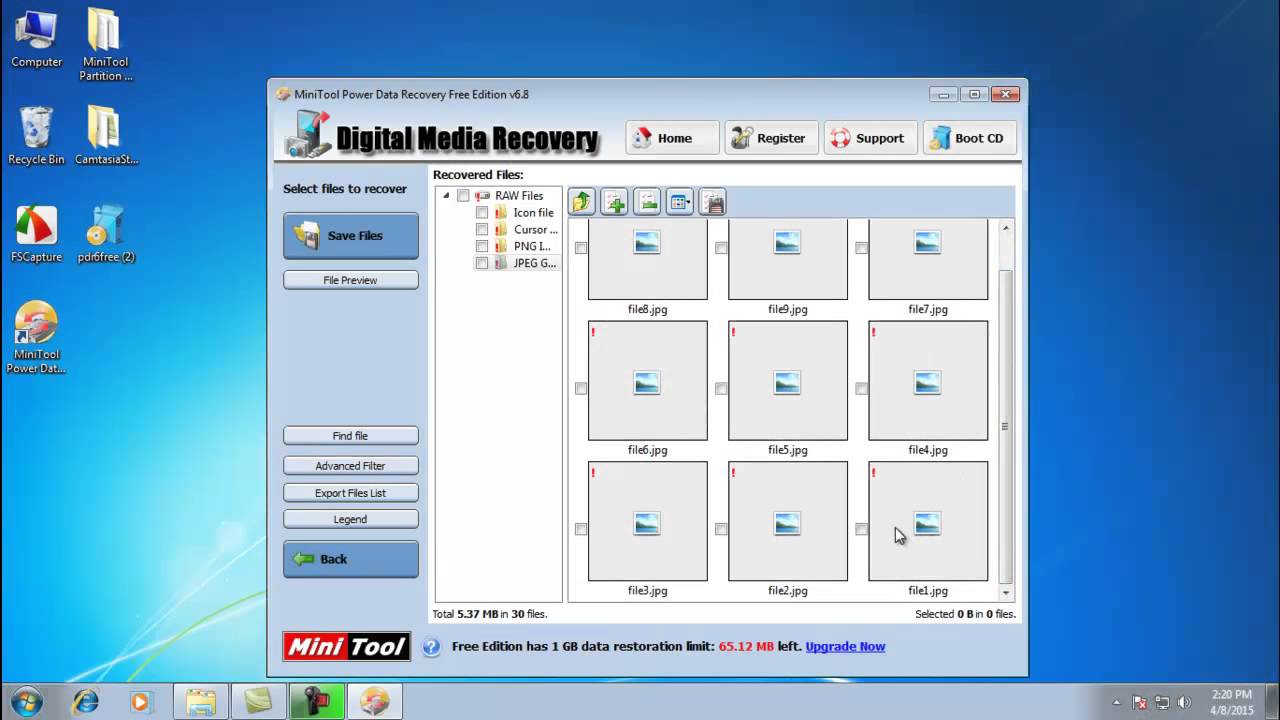The image size is (1280, 720).
Task: Check the box next to file8.jpg
Action: coord(581,248)
